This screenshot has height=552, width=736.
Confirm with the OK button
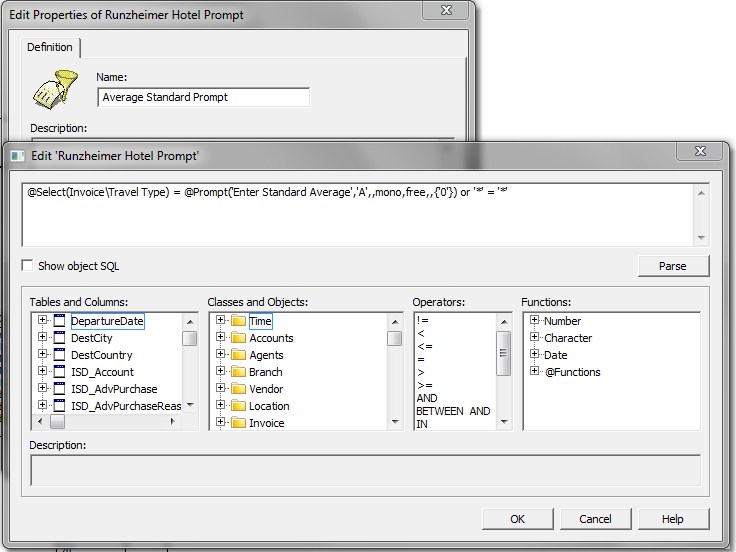click(517, 519)
